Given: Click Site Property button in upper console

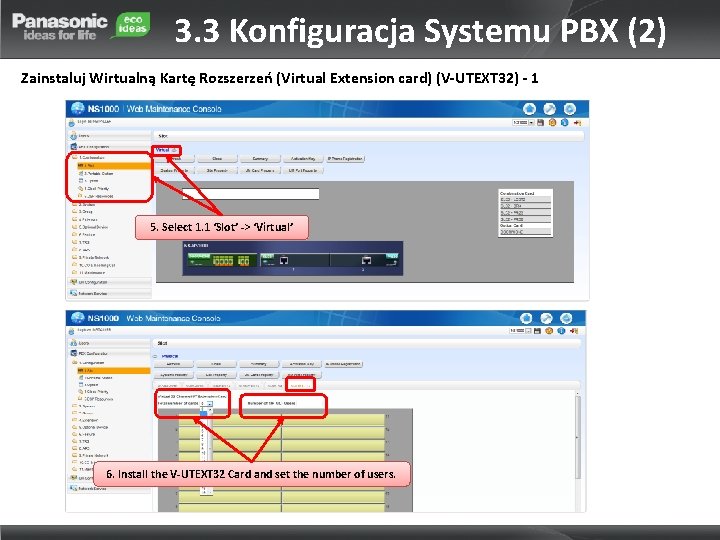Looking at the screenshot, I should [217, 170].
